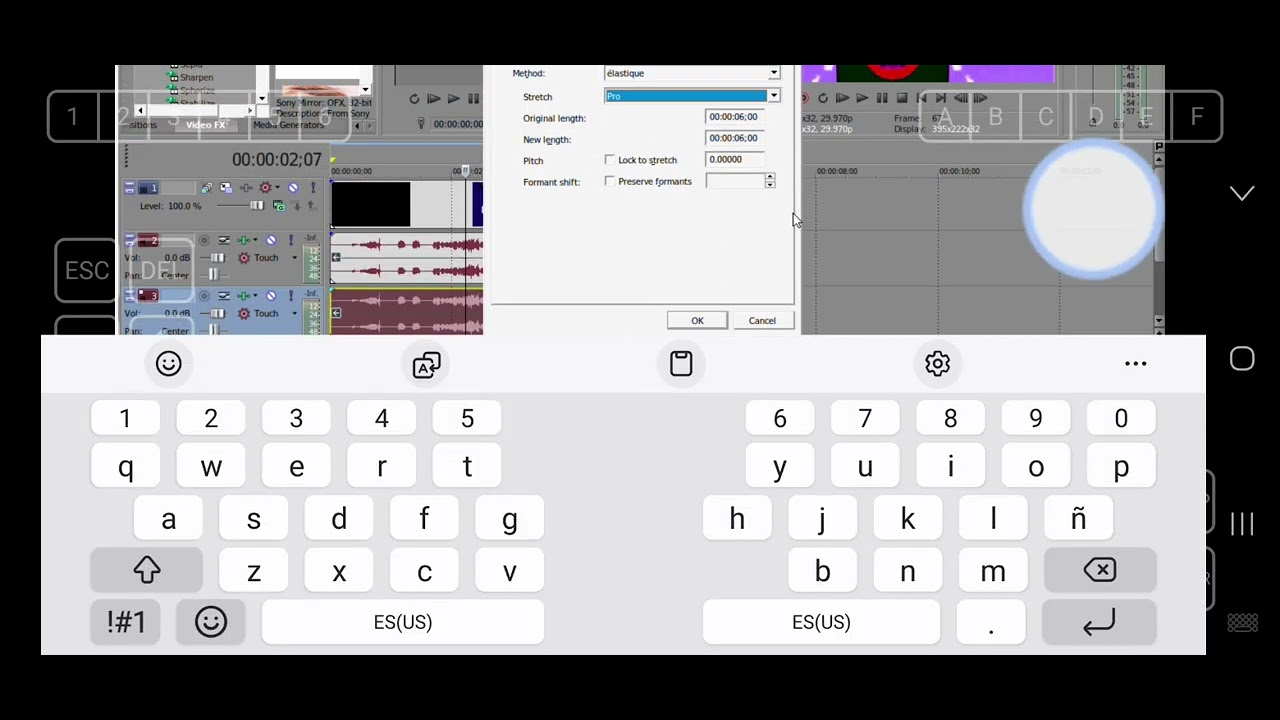Click play in the preview window
Screen dimensions: 1280x720
coord(863,98)
